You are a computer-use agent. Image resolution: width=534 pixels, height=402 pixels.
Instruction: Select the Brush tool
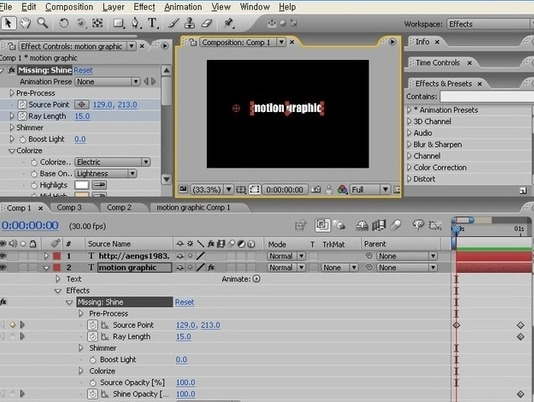[x=174, y=23]
